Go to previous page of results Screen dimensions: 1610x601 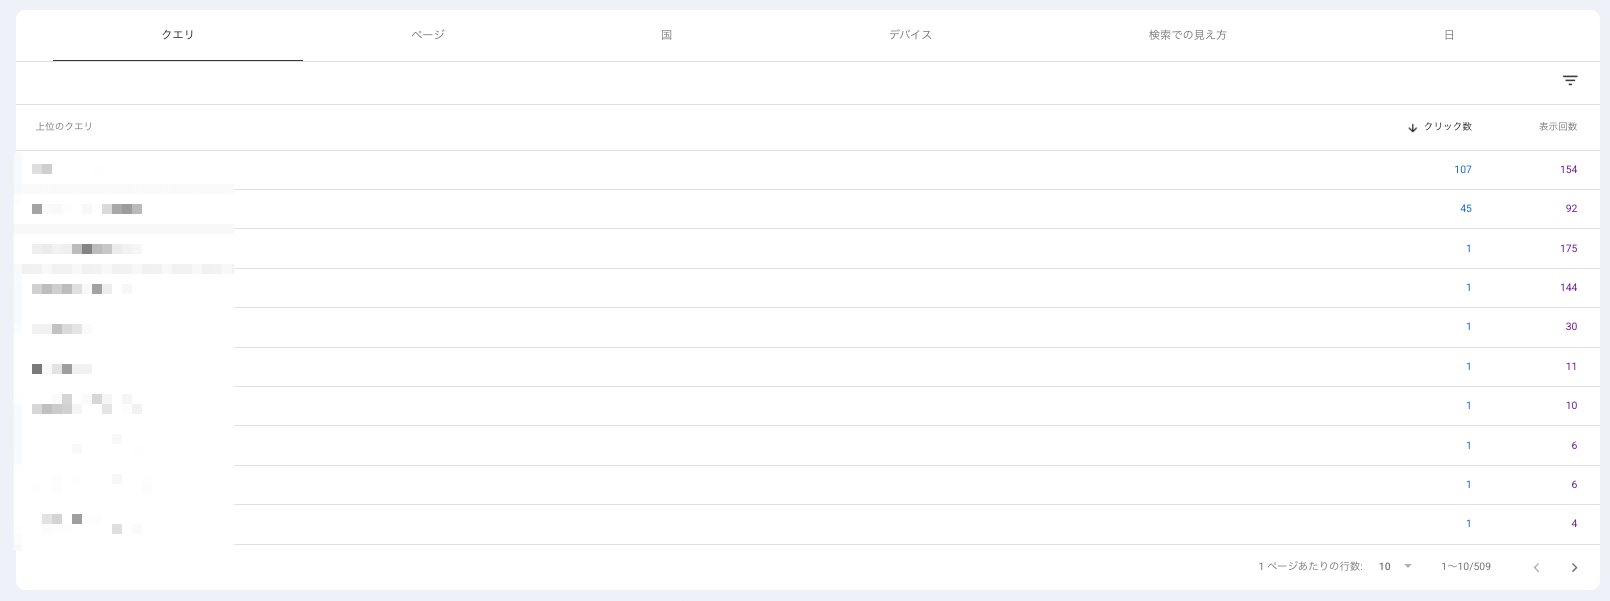[x=1536, y=567]
